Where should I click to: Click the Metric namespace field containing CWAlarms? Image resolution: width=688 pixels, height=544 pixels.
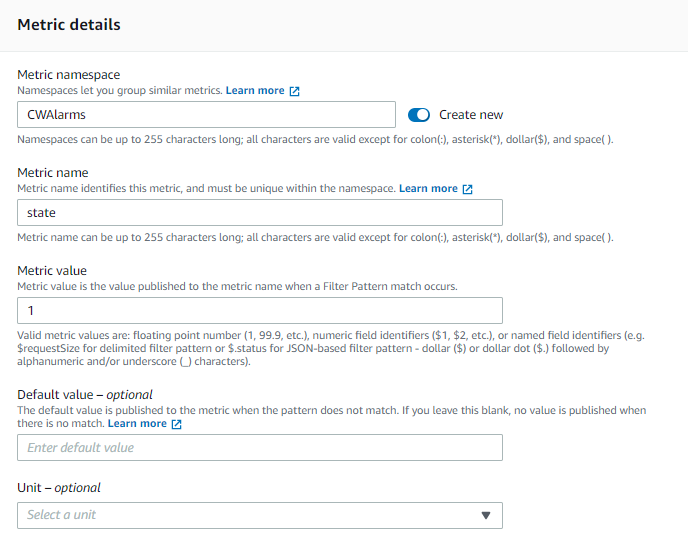(207, 115)
